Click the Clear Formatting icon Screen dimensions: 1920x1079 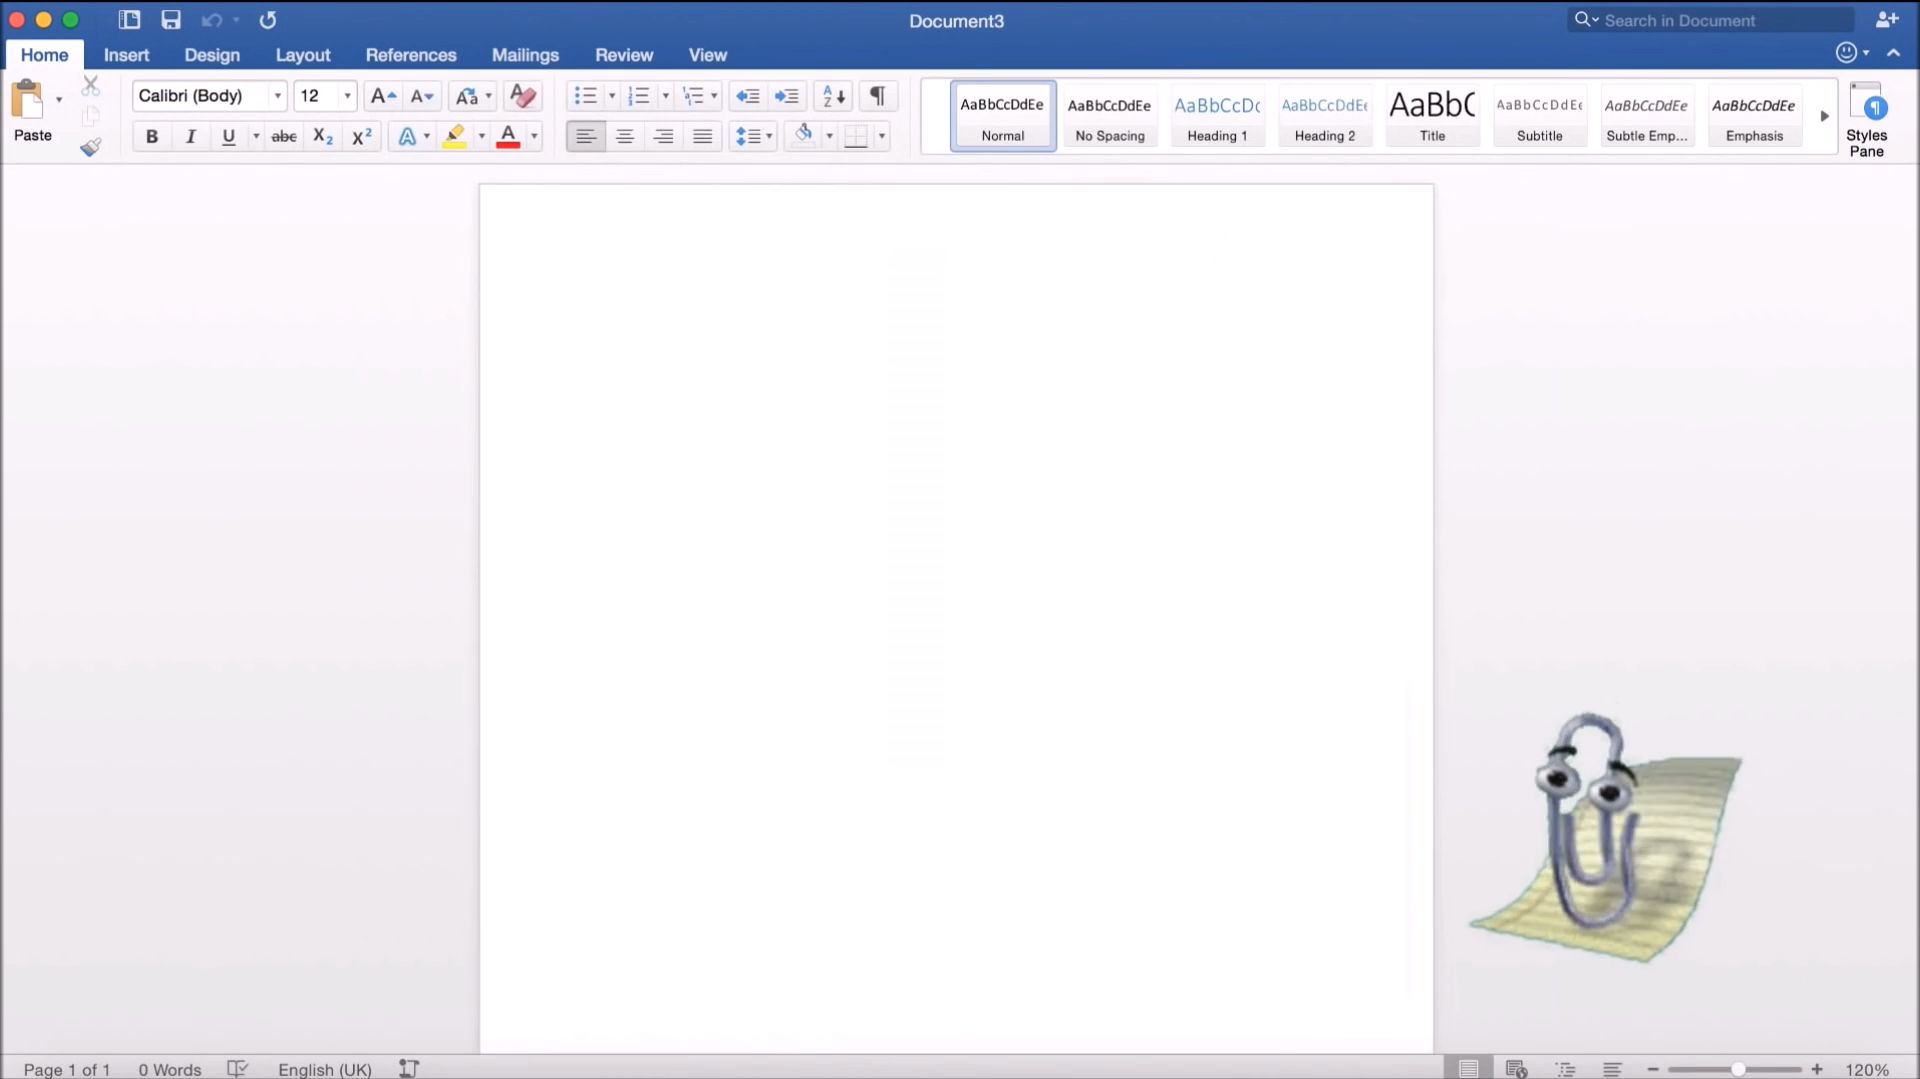click(x=522, y=95)
